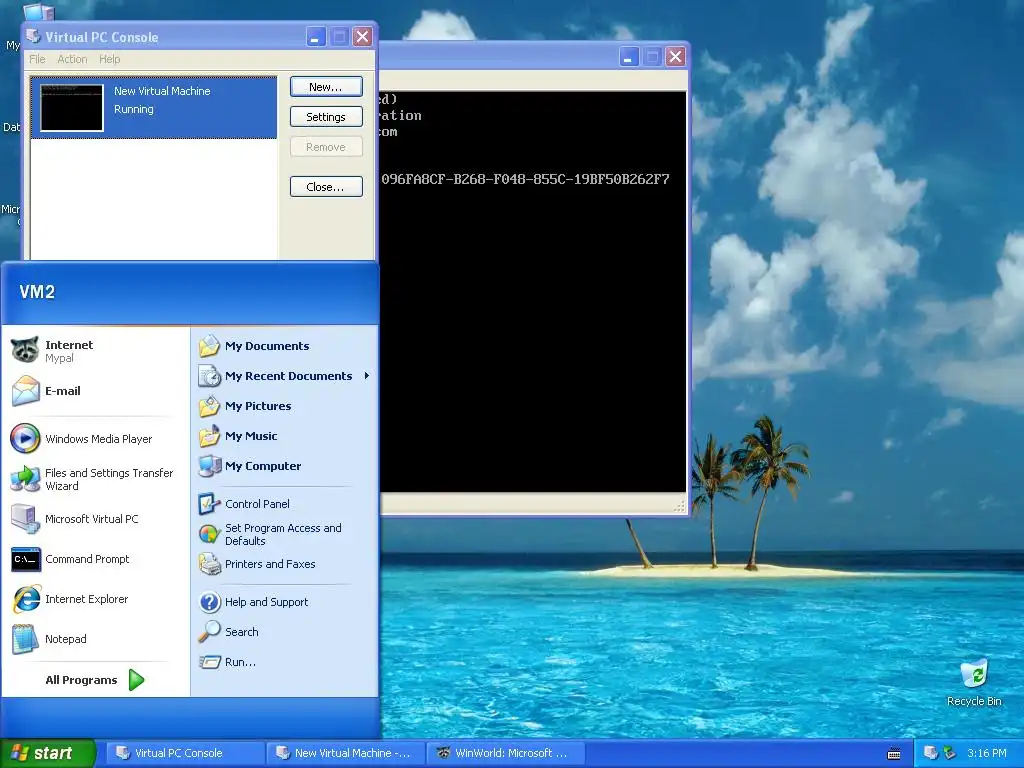1024x768 pixels.
Task: Open the E-mail envelope icon
Action: click(25, 391)
